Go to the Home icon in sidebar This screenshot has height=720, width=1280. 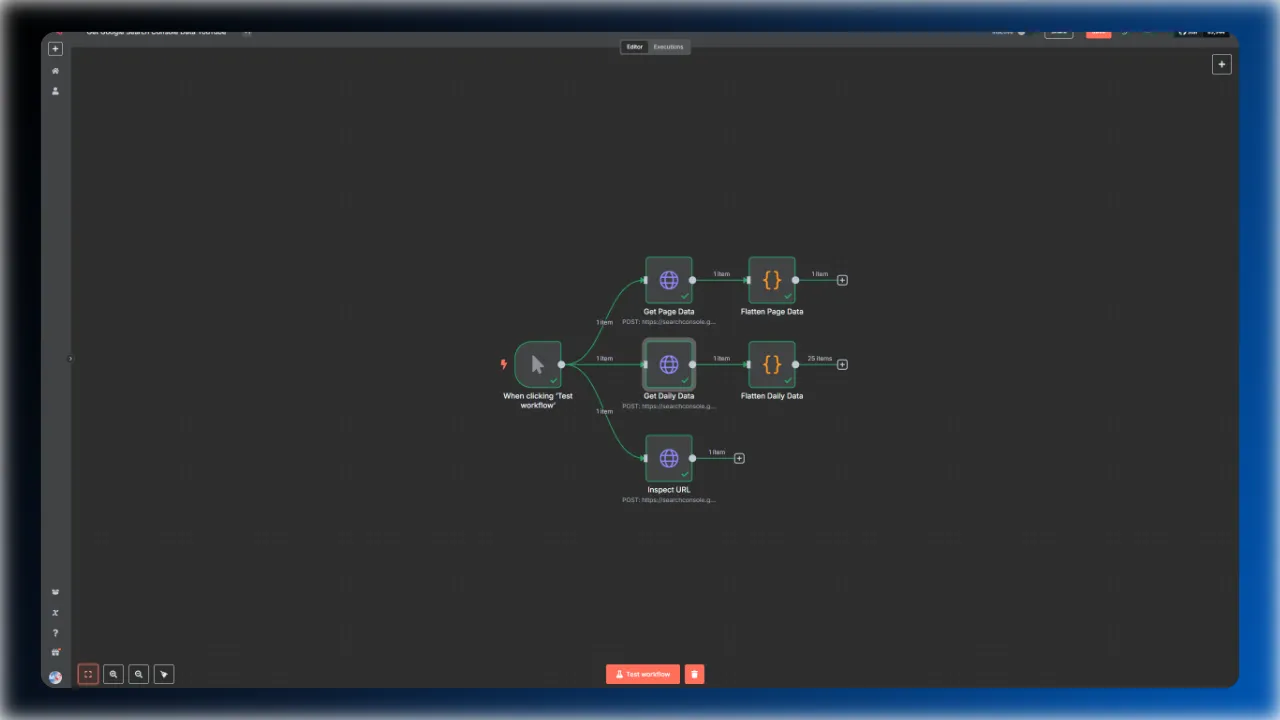55,71
